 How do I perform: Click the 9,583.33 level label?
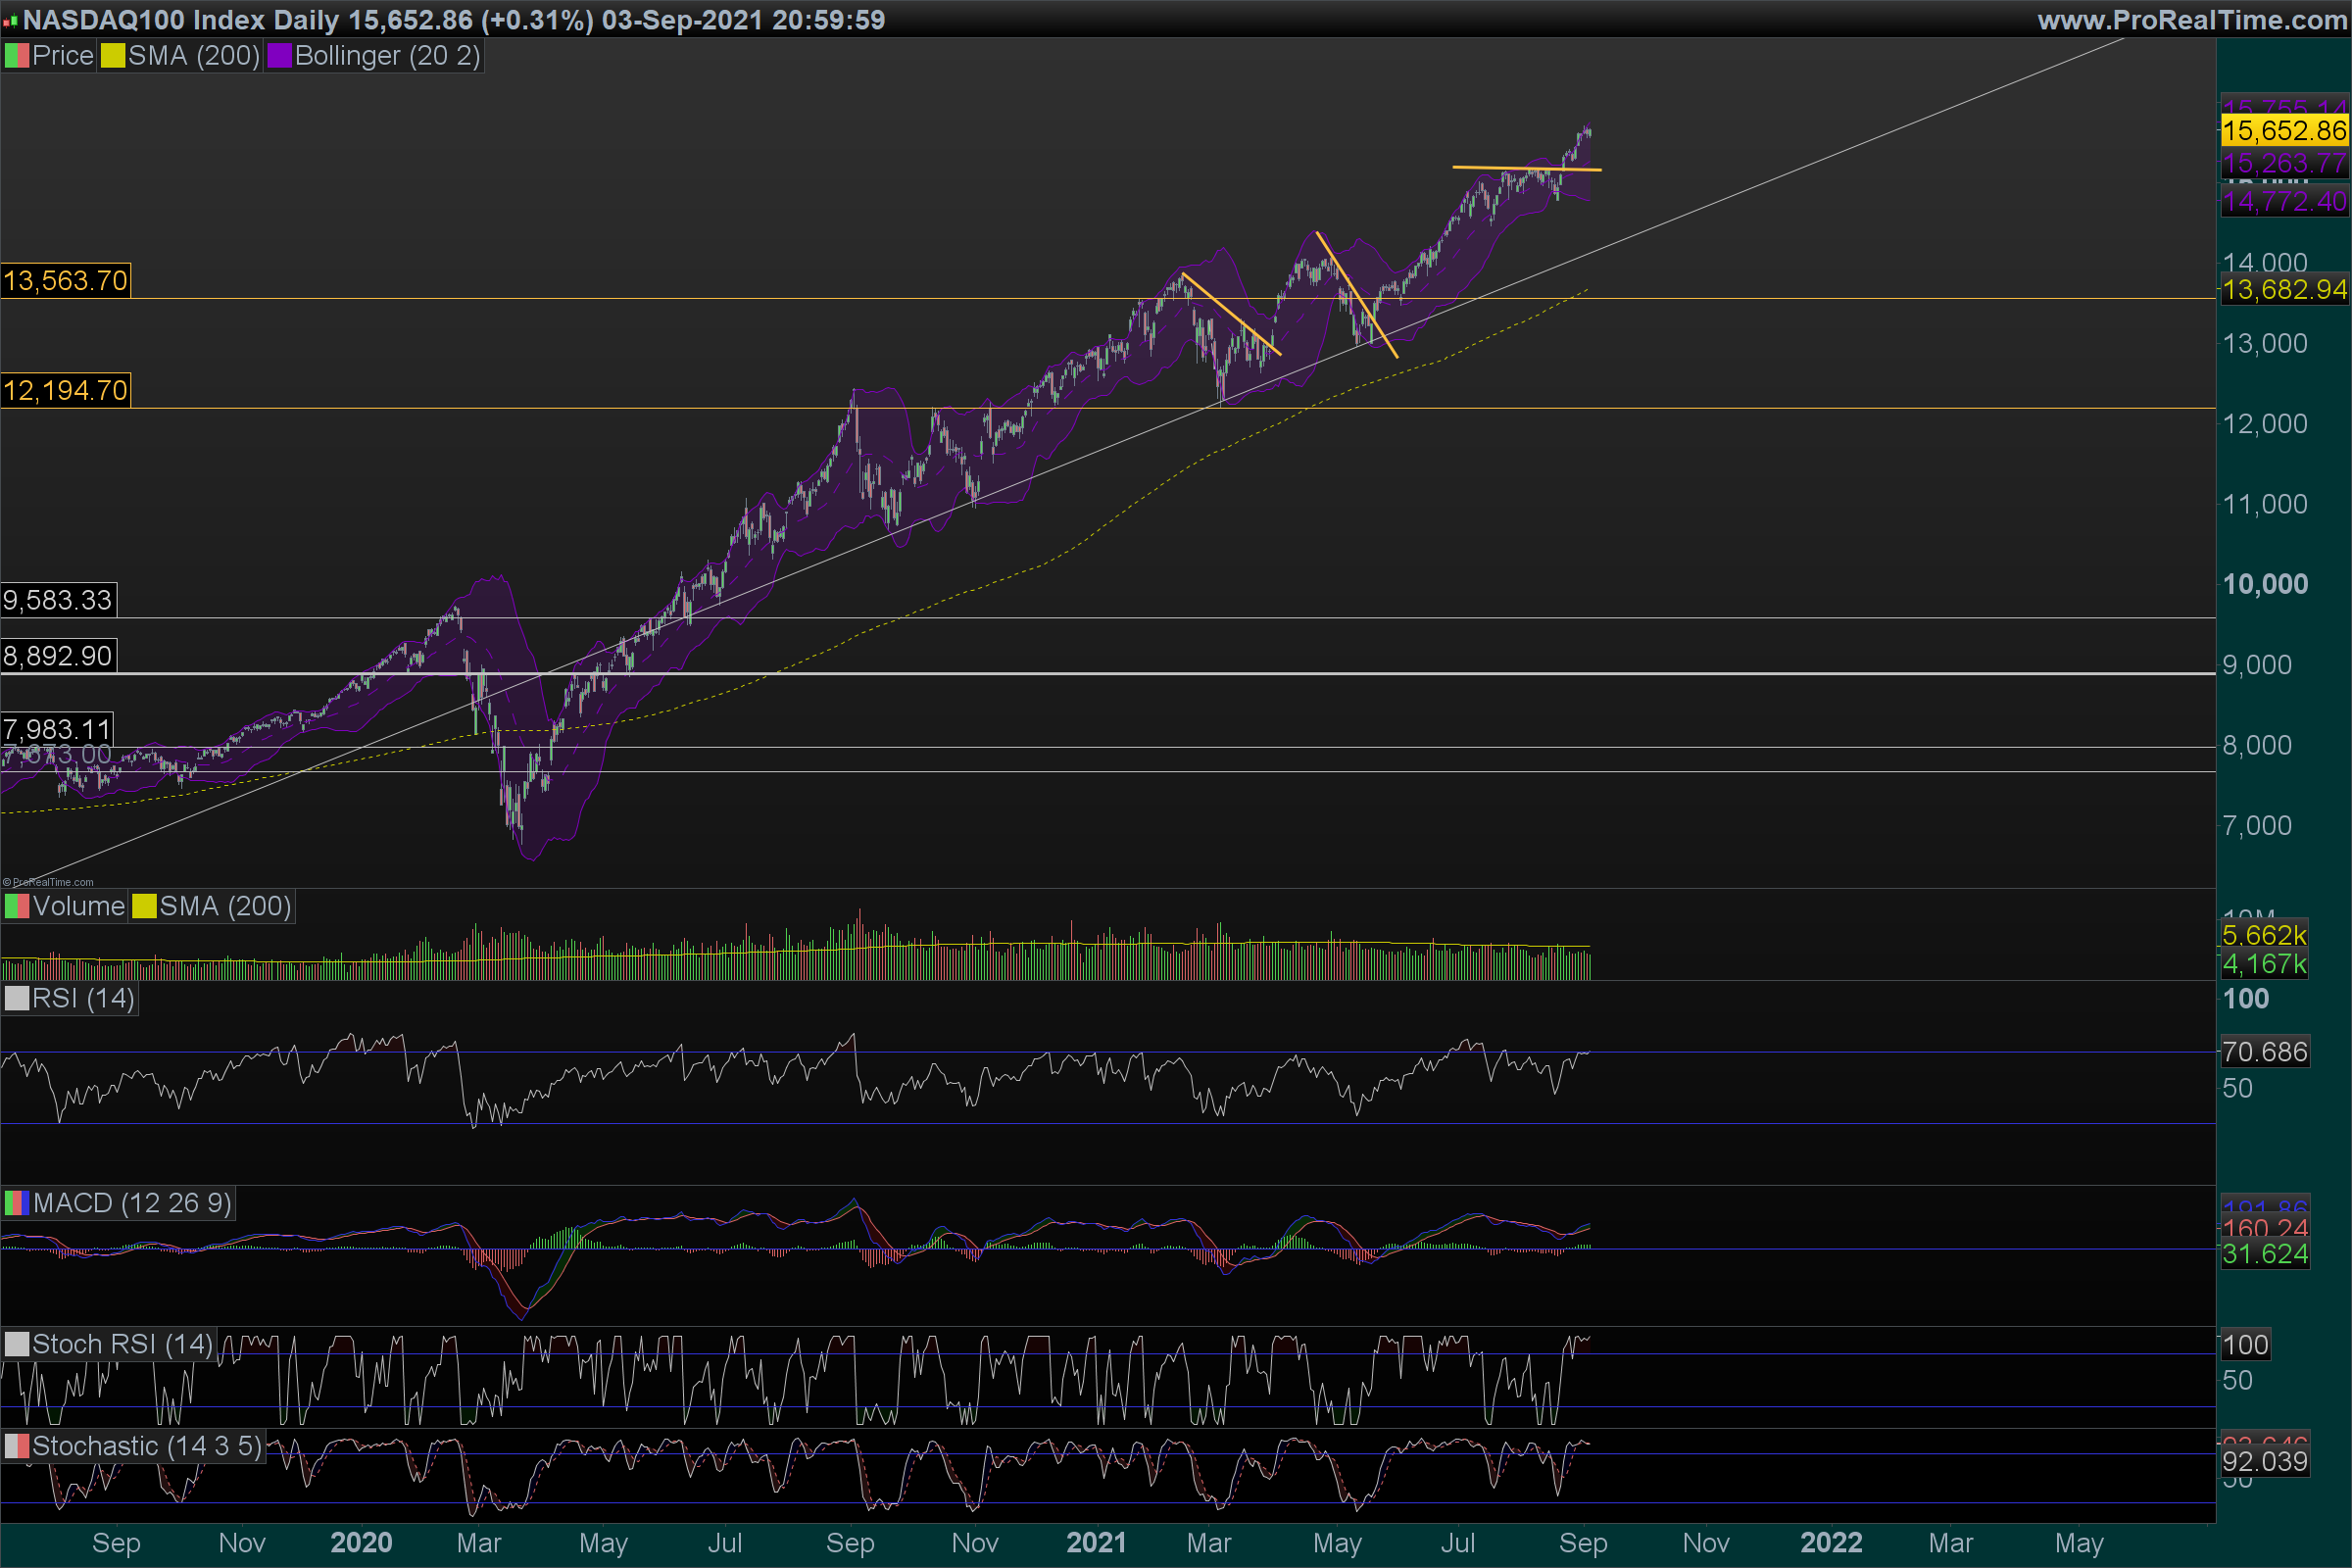[x=58, y=600]
